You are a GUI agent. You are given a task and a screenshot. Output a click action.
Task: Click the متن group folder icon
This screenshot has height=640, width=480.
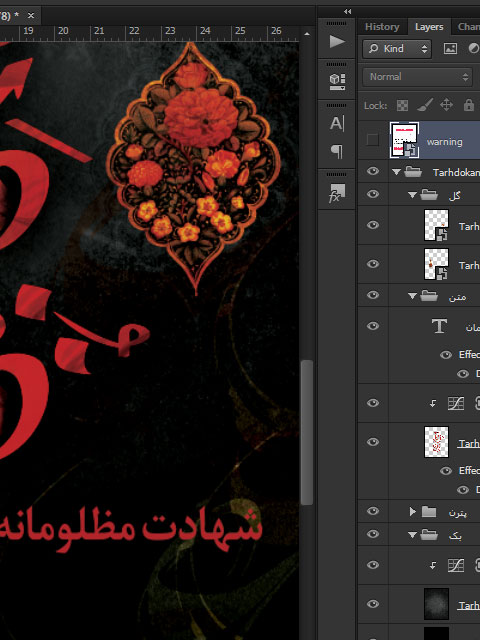point(429,295)
